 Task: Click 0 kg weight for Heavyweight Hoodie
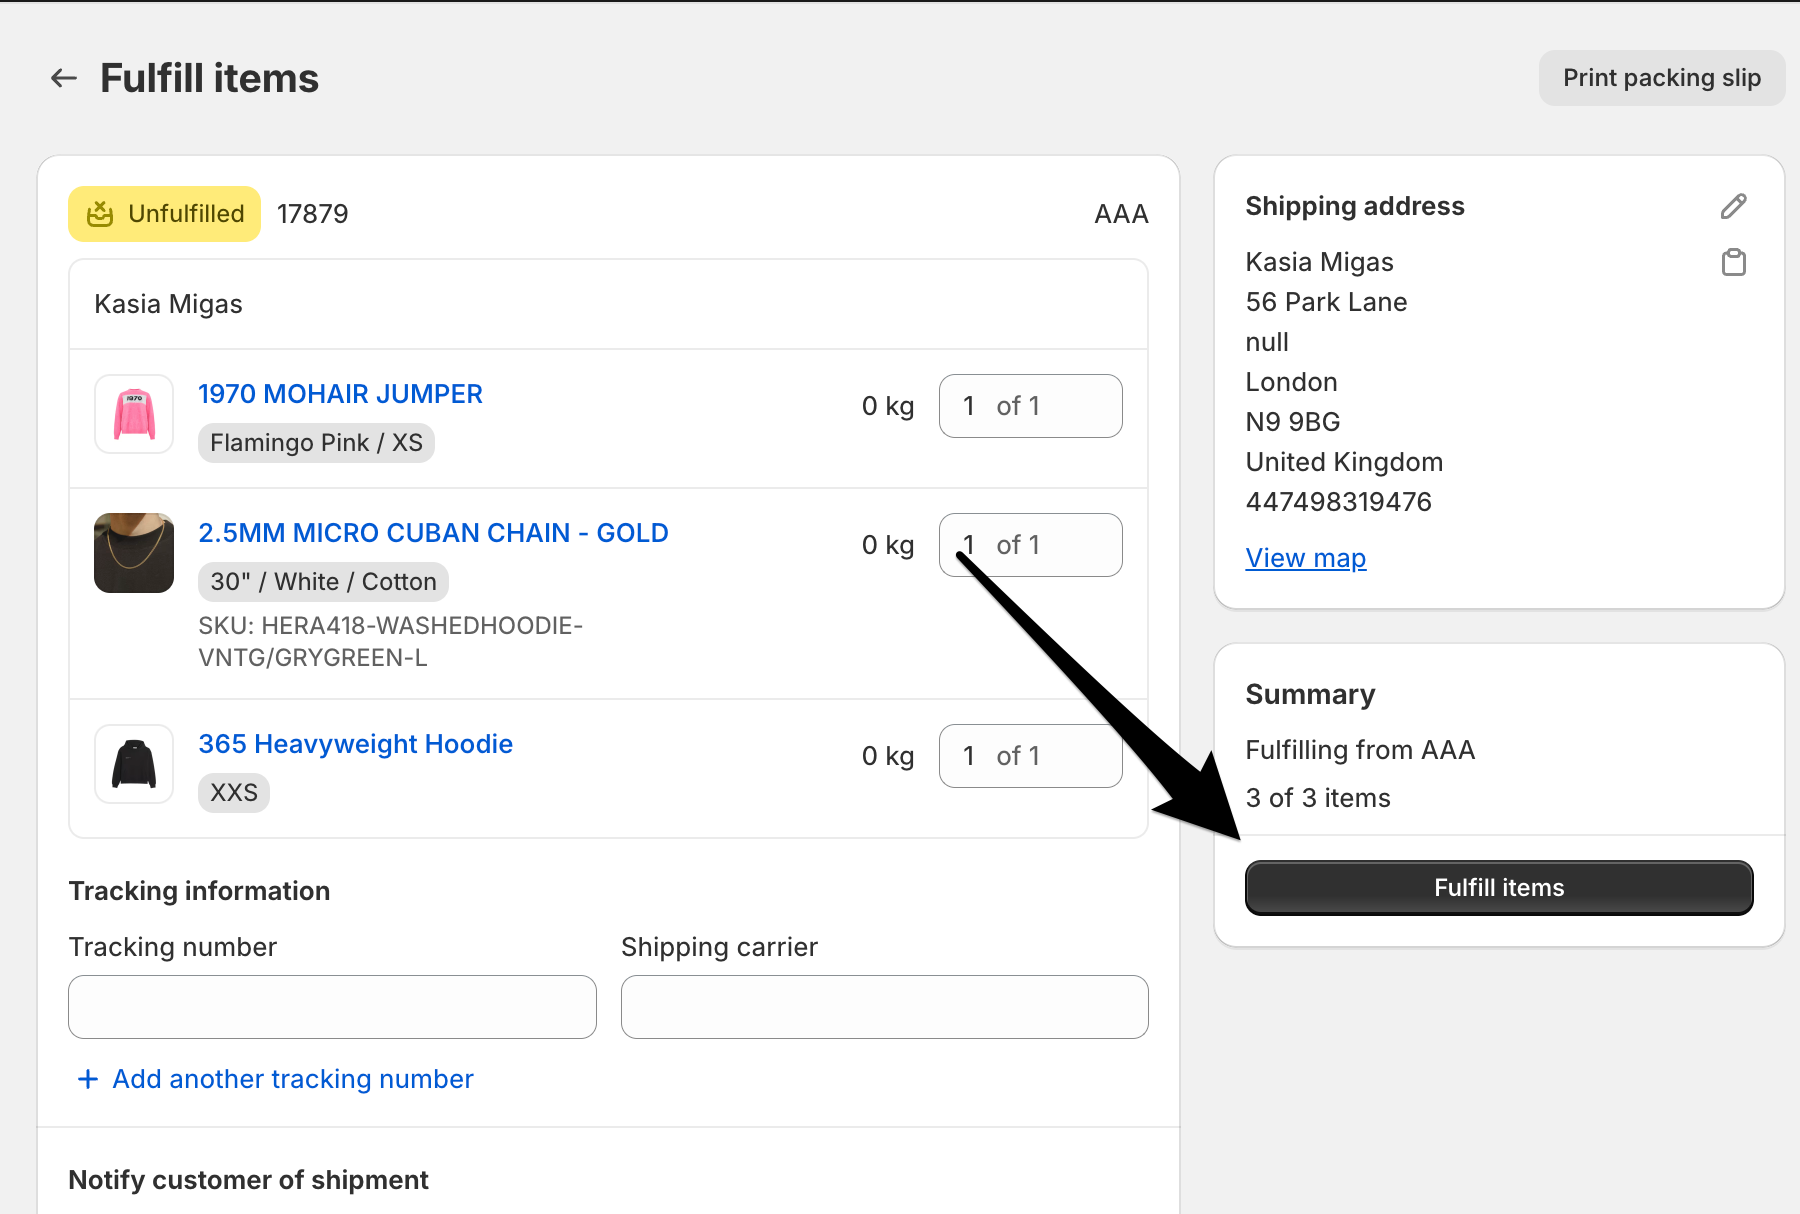(888, 756)
